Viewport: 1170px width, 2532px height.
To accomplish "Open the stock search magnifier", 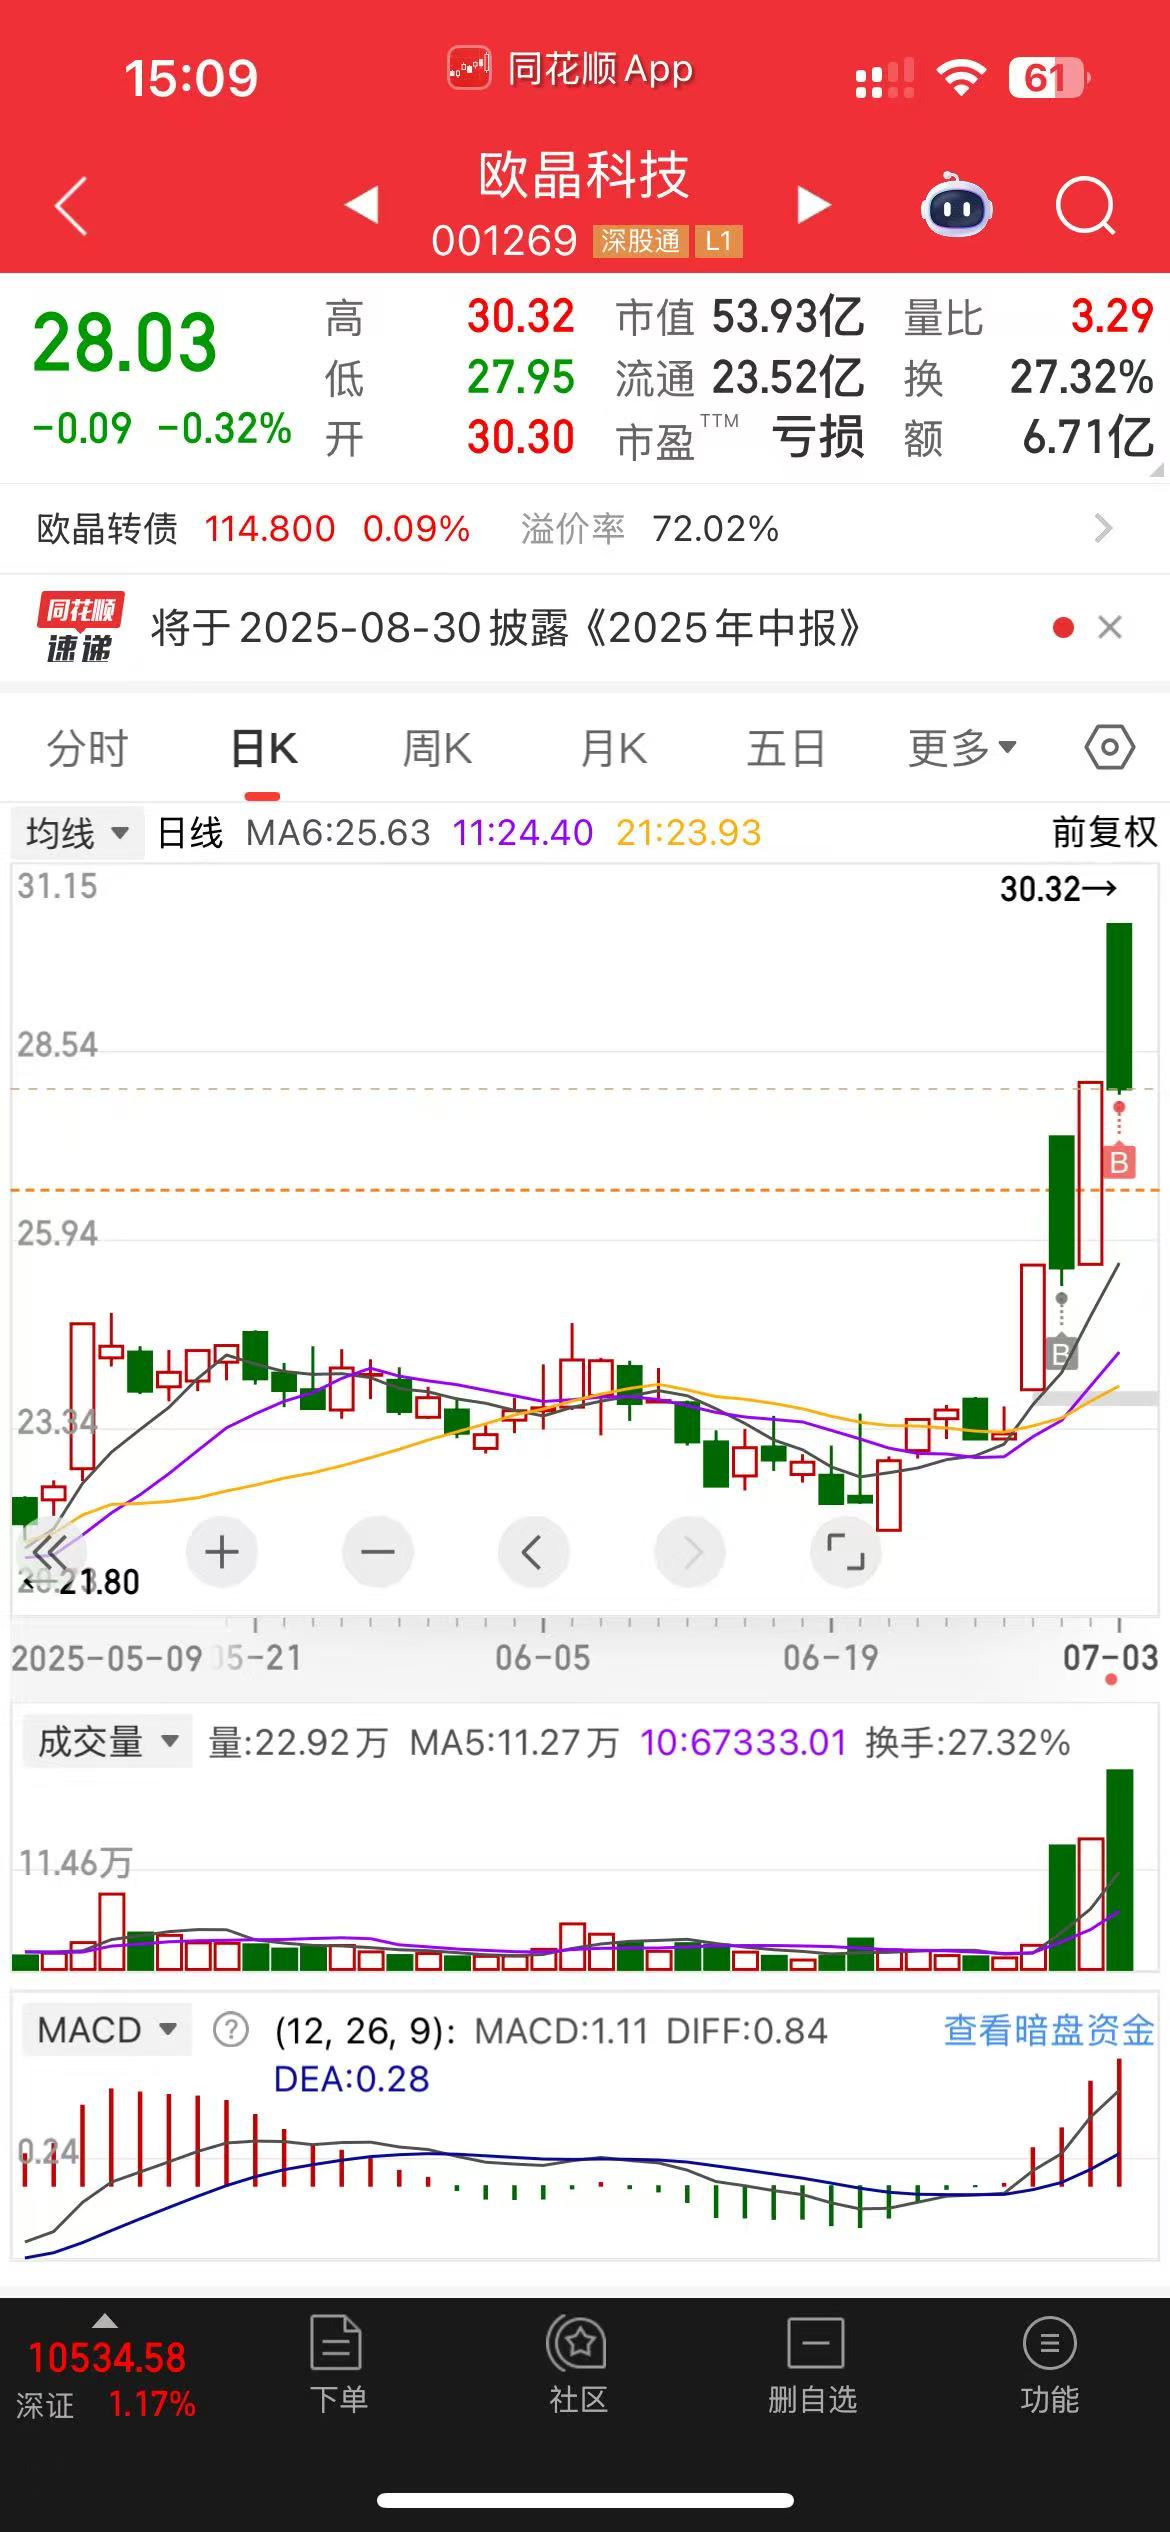I will (1085, 206).
